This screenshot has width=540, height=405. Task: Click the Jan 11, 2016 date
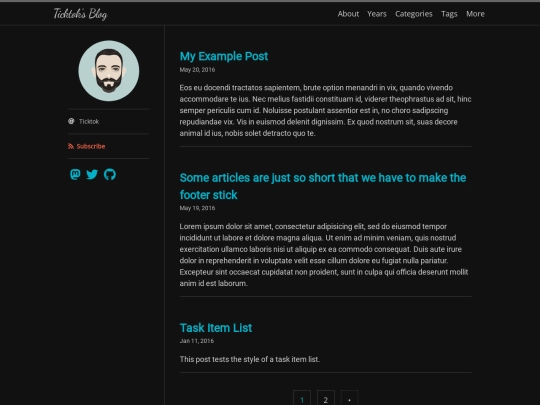197,341
